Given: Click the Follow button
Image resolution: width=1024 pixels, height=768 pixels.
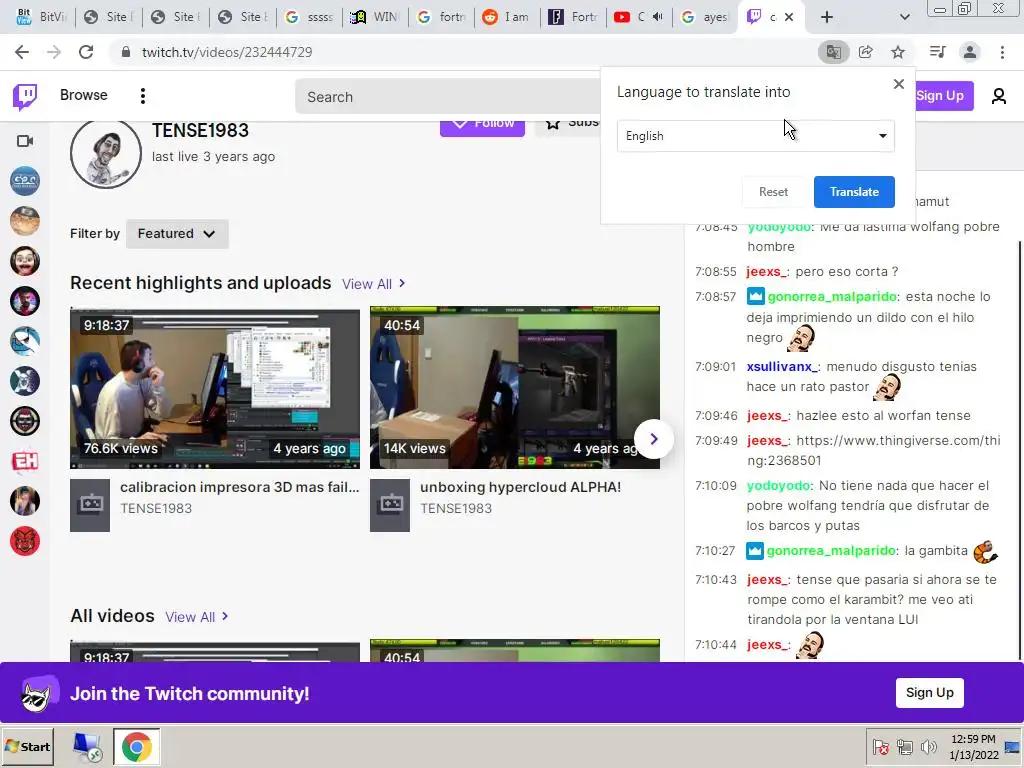Looking at the screenshot, I should tap(482, 124).
